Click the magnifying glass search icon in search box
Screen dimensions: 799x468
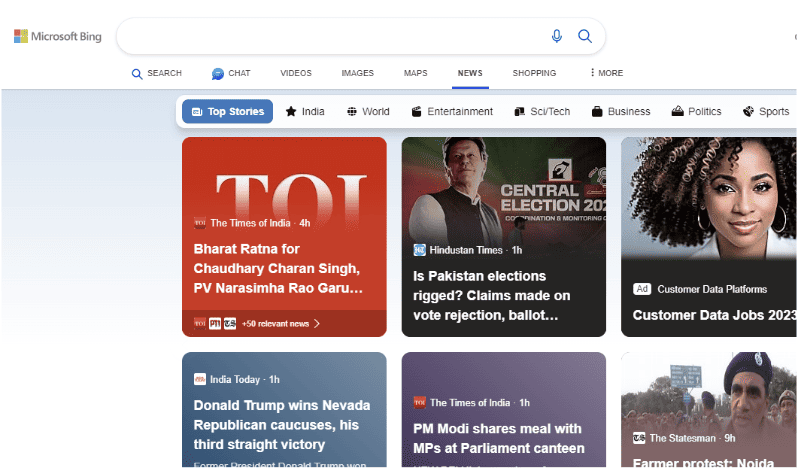click(584, 36)
